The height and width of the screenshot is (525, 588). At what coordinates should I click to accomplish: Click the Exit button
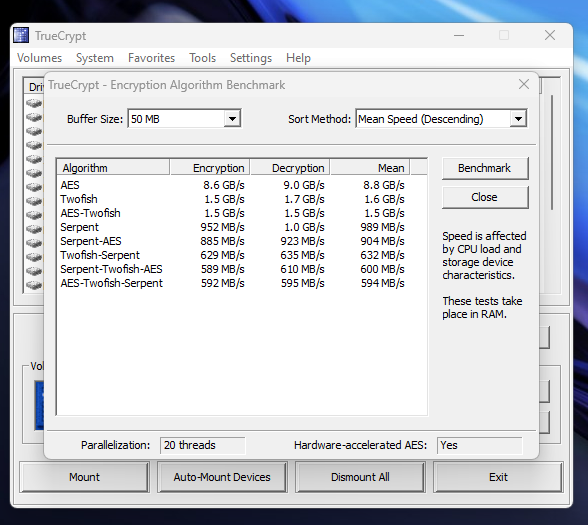(x=498, y=477)
